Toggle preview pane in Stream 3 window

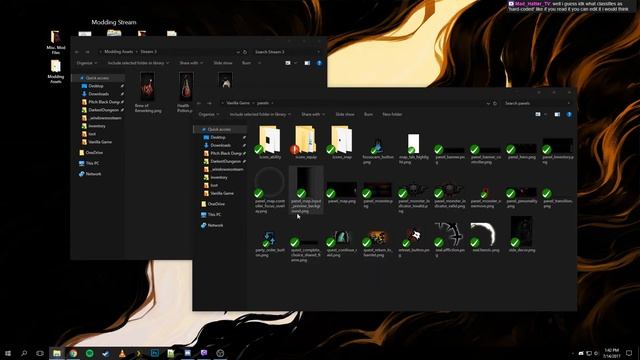click(x=307, y=63)
